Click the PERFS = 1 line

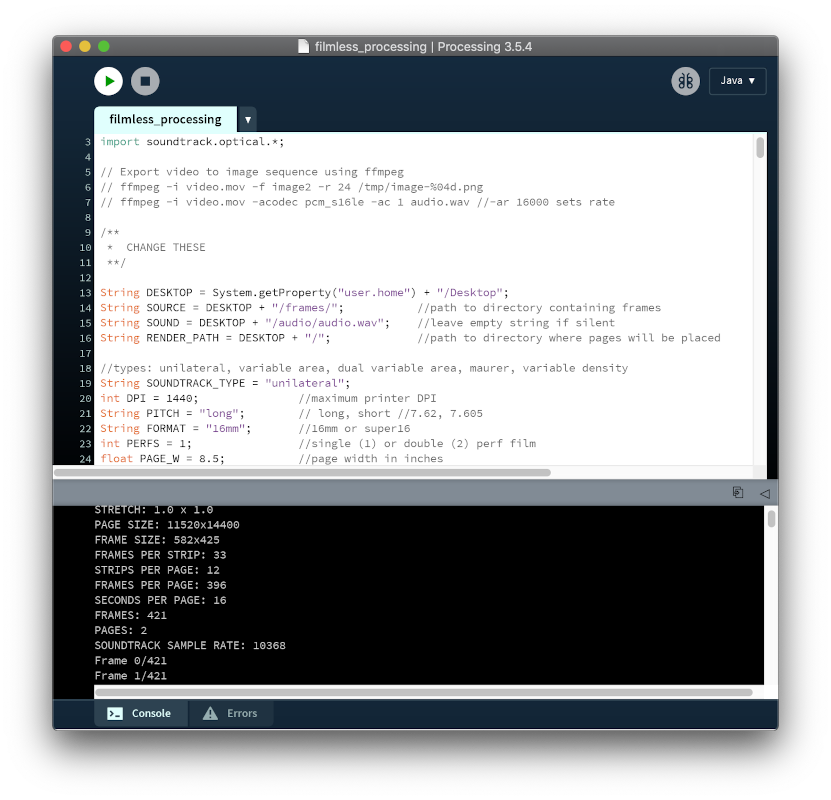tap(146, 443)
